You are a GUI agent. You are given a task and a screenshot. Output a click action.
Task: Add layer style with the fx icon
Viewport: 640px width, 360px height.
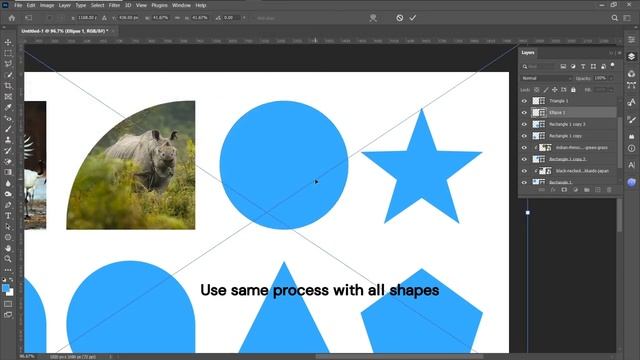[553, 190]
